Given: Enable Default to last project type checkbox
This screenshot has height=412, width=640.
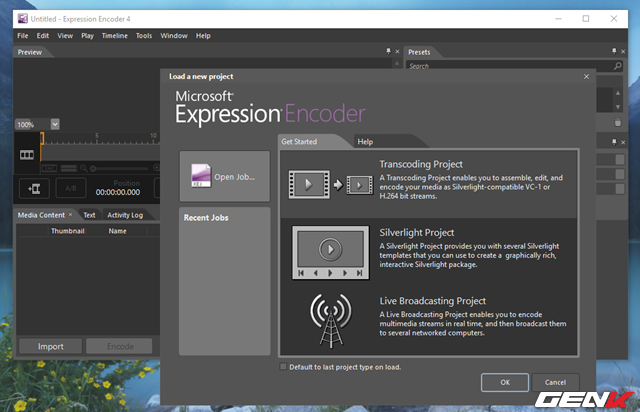Looking at the screenshot, I should click(282, 367).
